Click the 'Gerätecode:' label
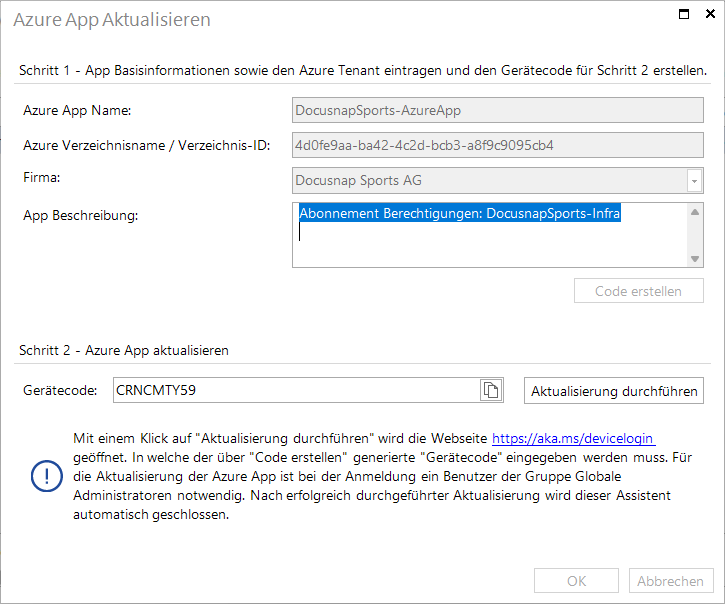 tap(60, 391)
